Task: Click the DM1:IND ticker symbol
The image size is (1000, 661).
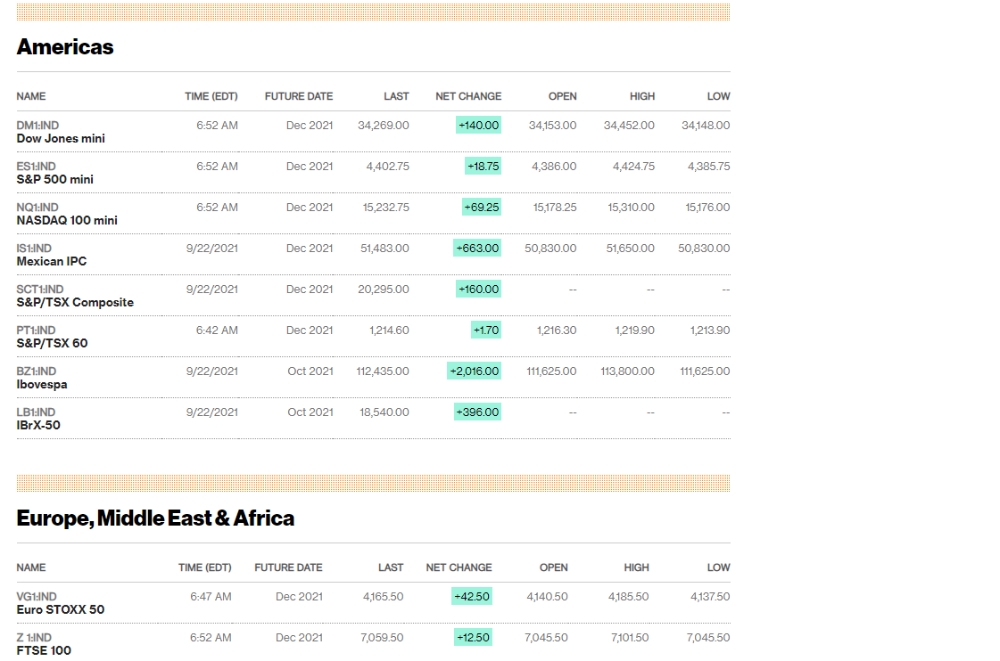Action: (x=38, y=126)
